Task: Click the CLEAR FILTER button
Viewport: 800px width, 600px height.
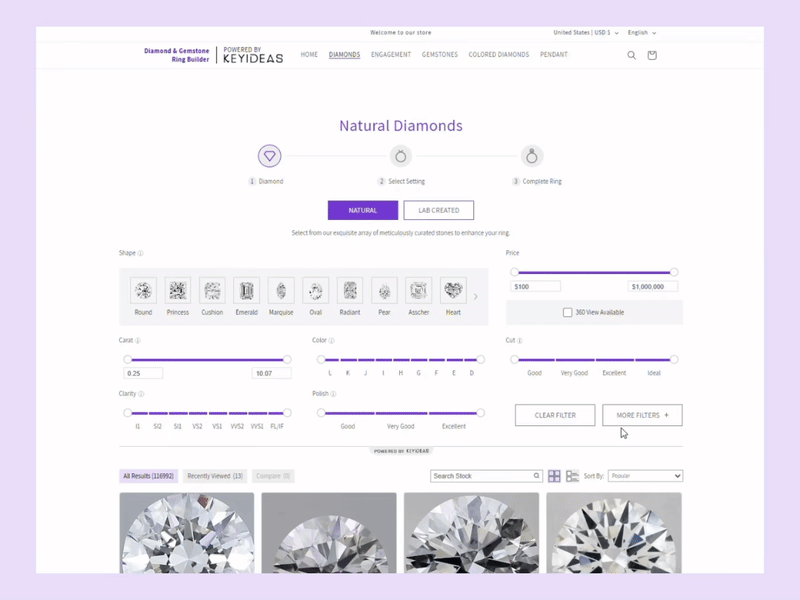Action: pyautogui.click(x=555, y=415)
